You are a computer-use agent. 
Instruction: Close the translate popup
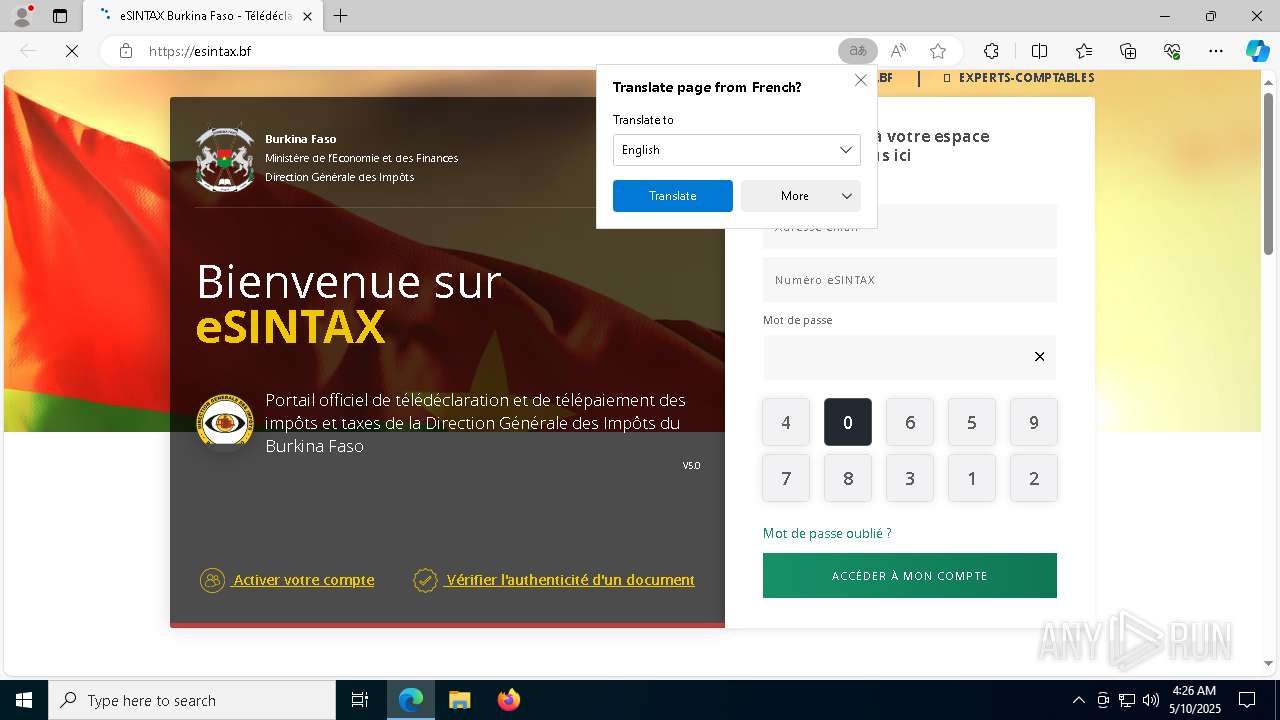click(860, 80)
